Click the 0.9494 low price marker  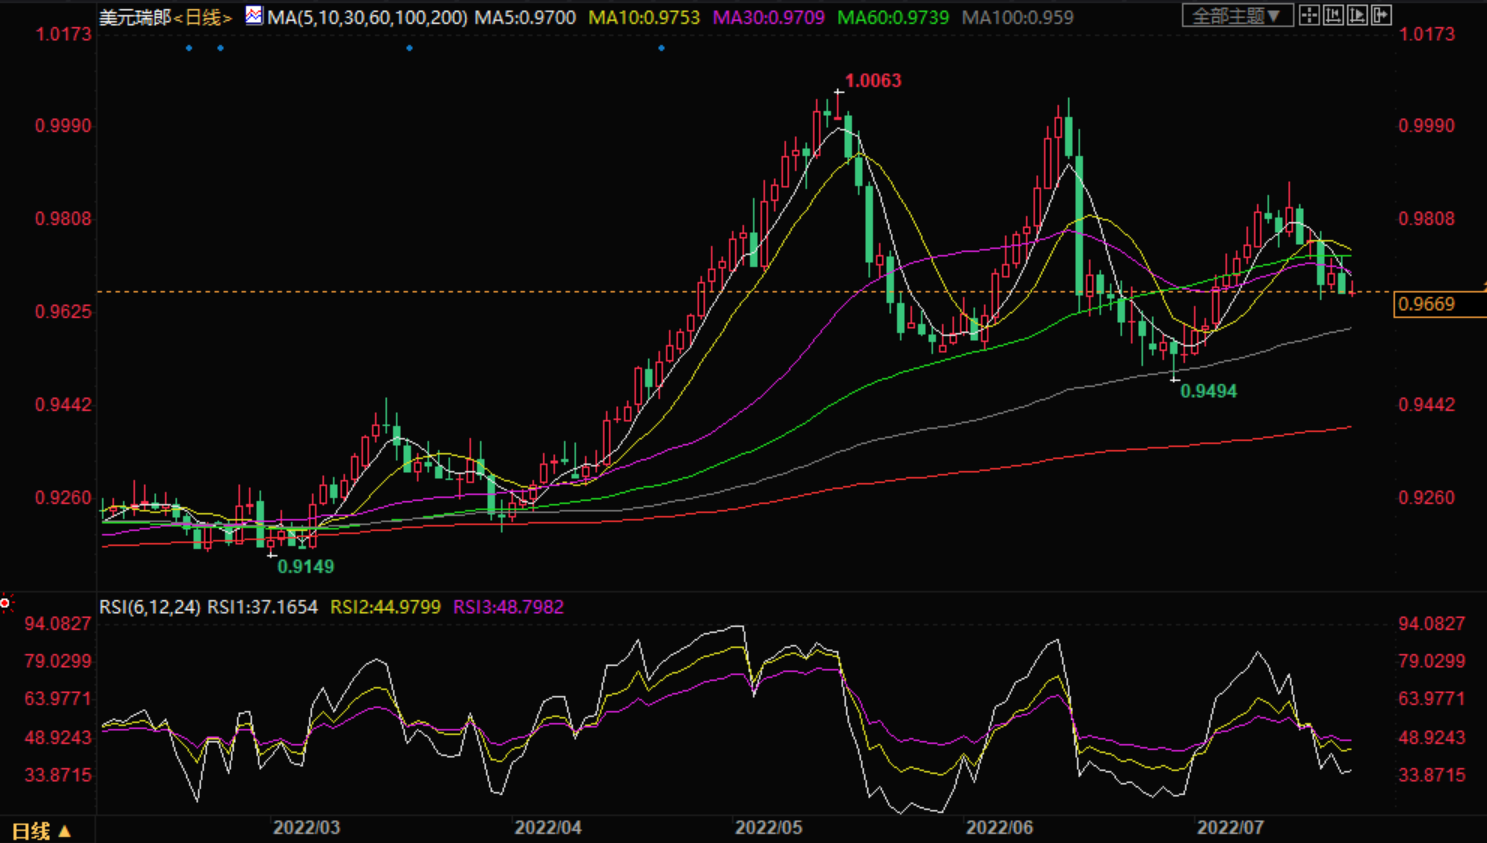coord(1208,391)
